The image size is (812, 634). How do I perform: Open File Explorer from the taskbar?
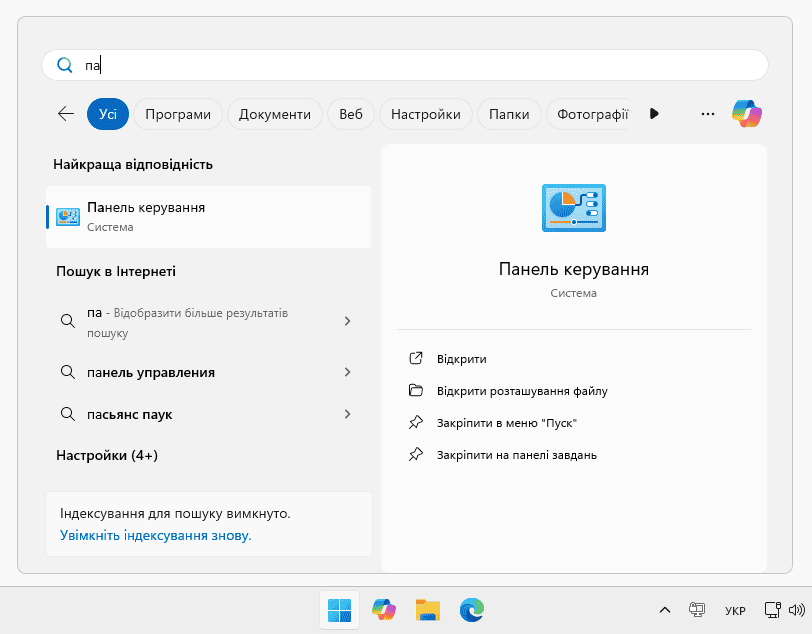click(x=428, y=609)
